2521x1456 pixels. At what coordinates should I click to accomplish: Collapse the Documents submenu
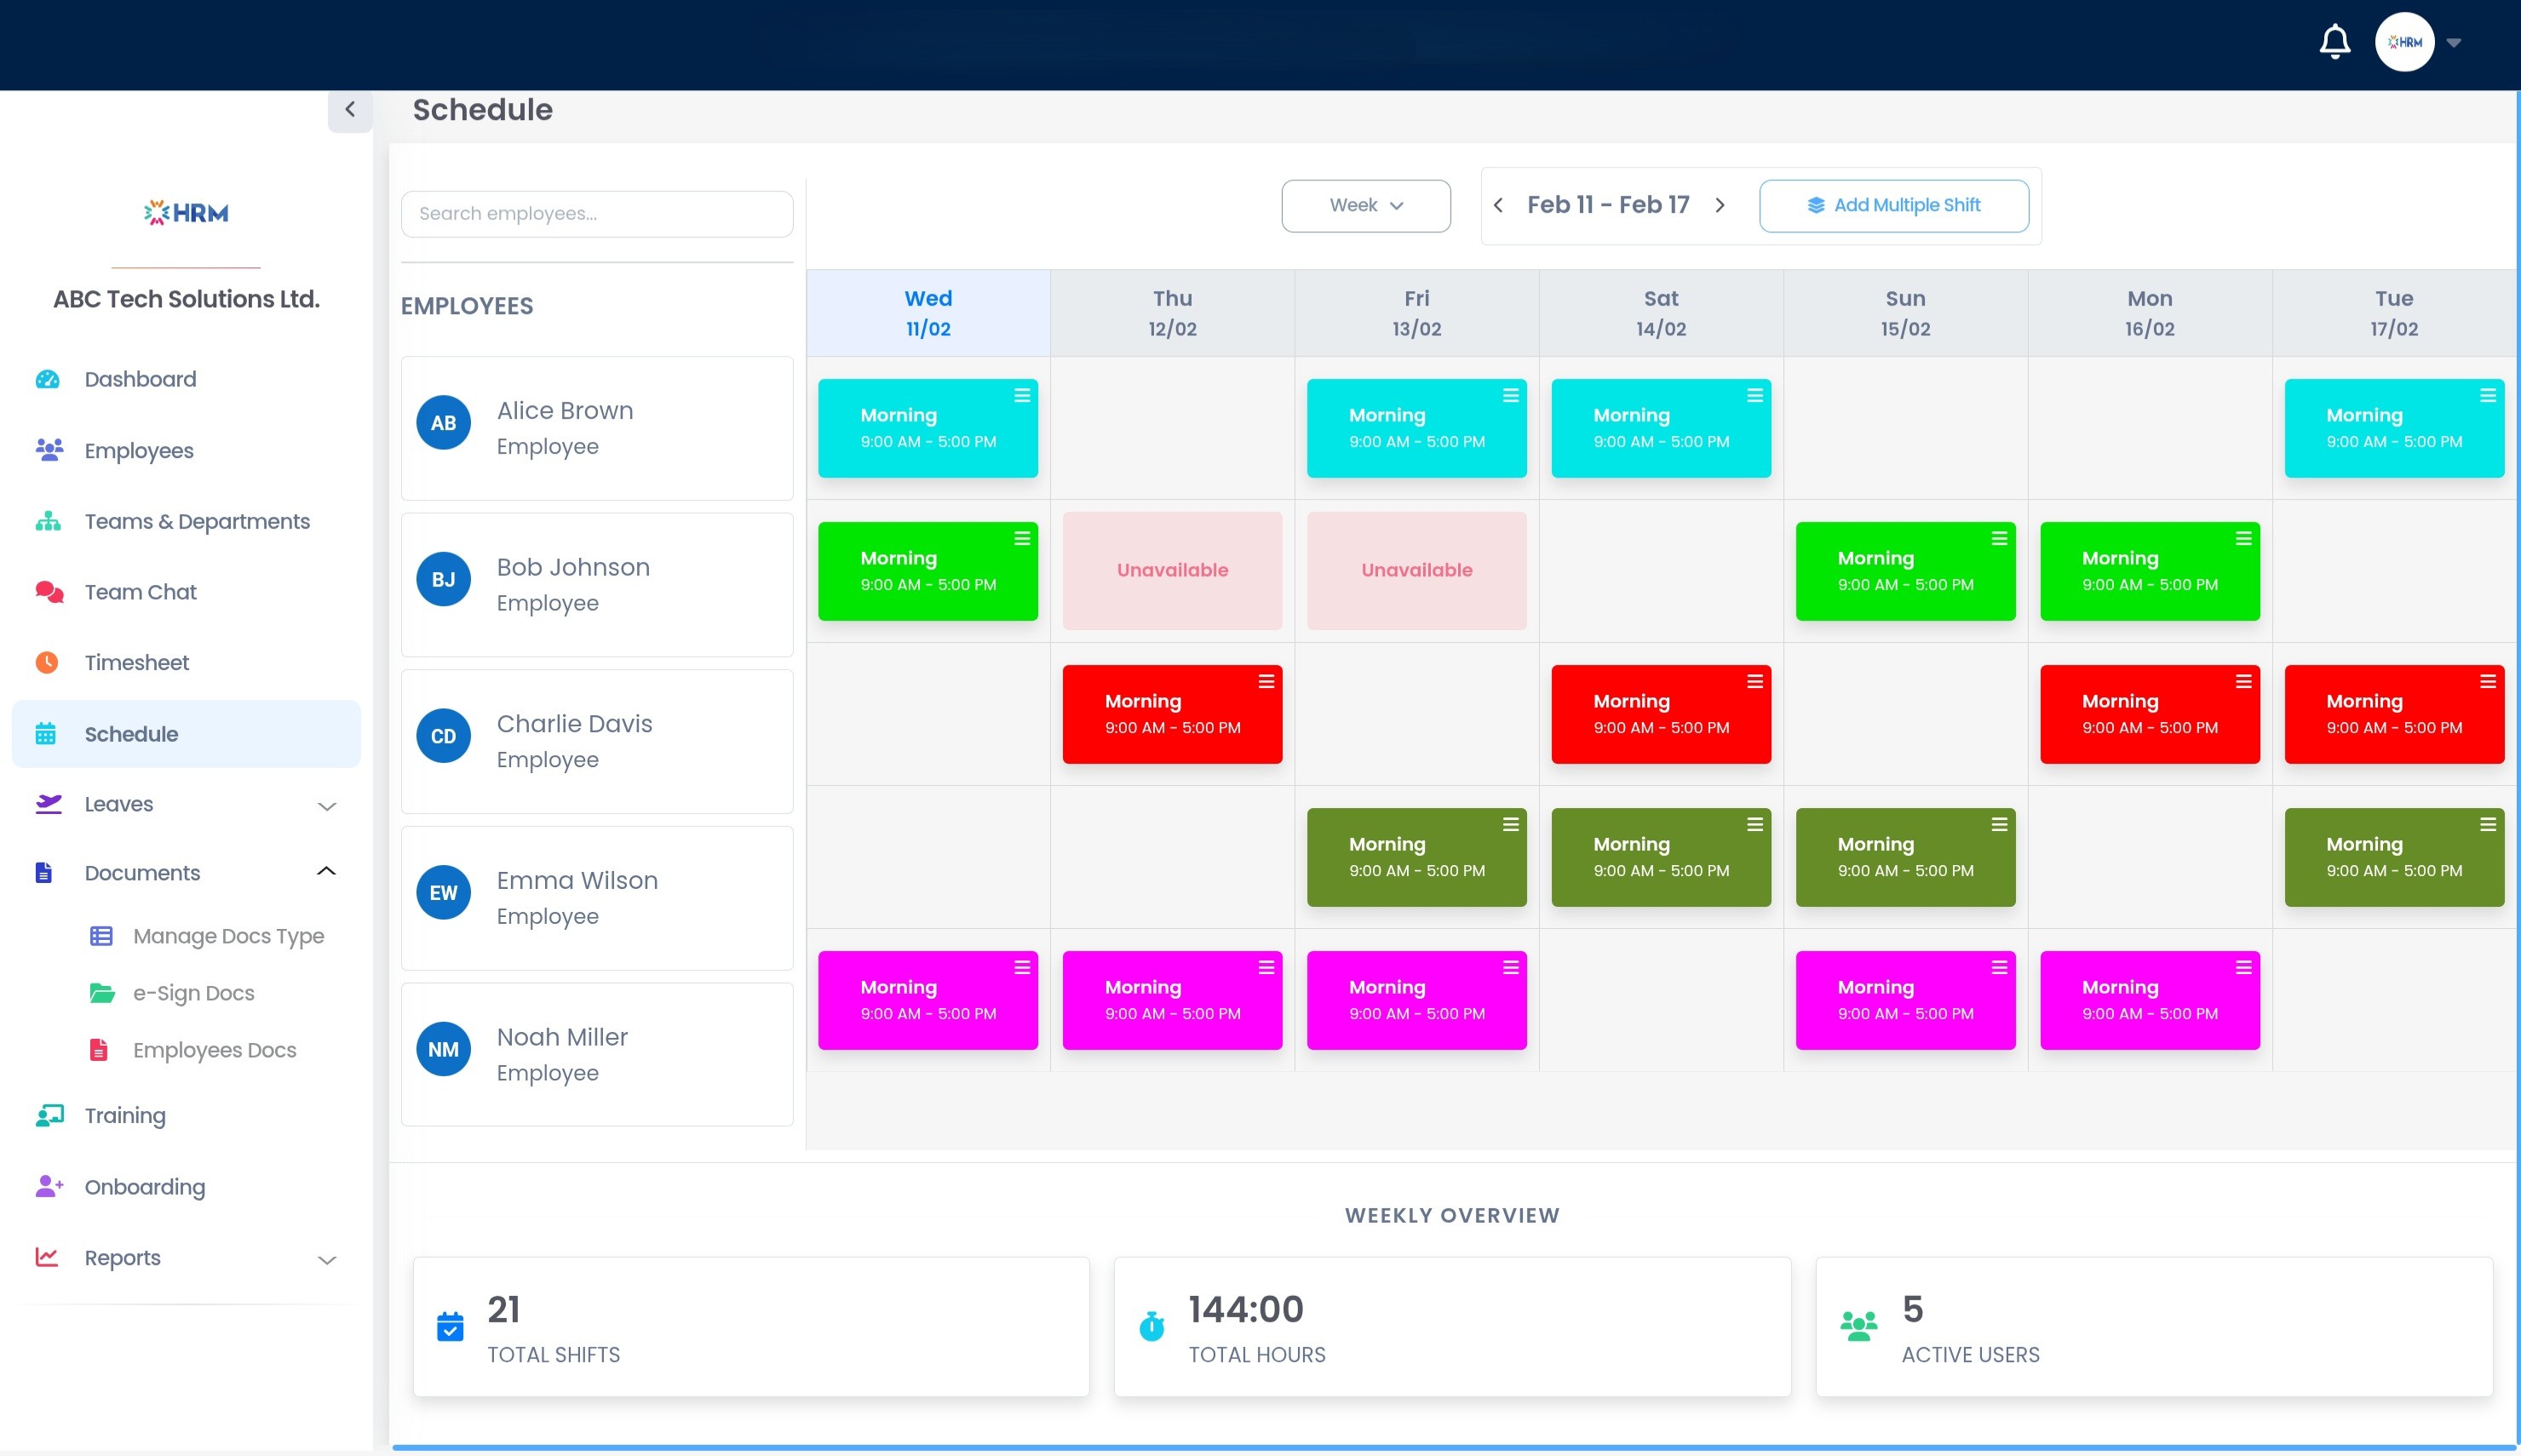326,872
